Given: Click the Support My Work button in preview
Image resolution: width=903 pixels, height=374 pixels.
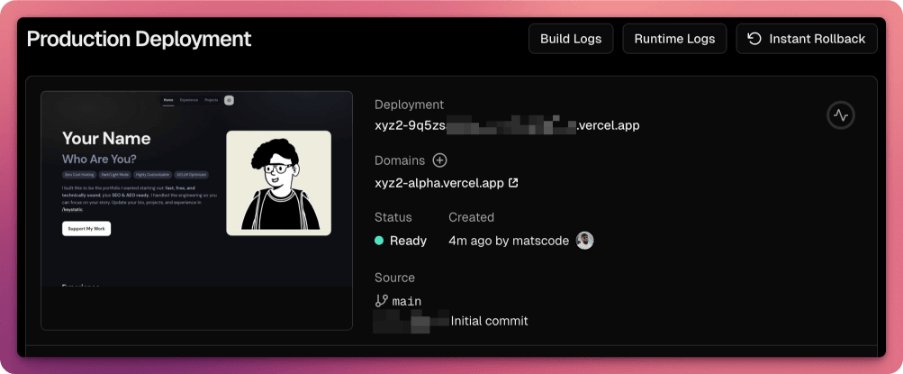Looking at the screenshot, I should tap(86, 229).
